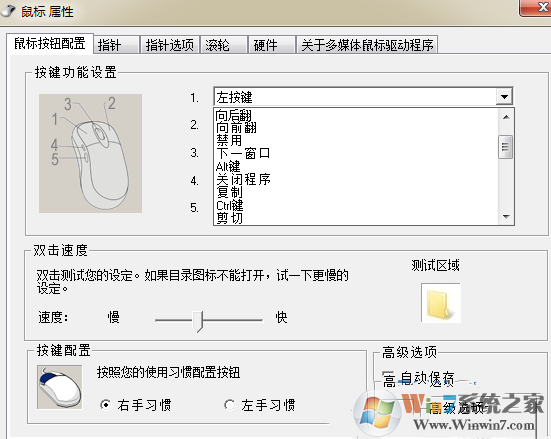Open the 滚轮 tab
551x439 pixels.
(224, 45)
